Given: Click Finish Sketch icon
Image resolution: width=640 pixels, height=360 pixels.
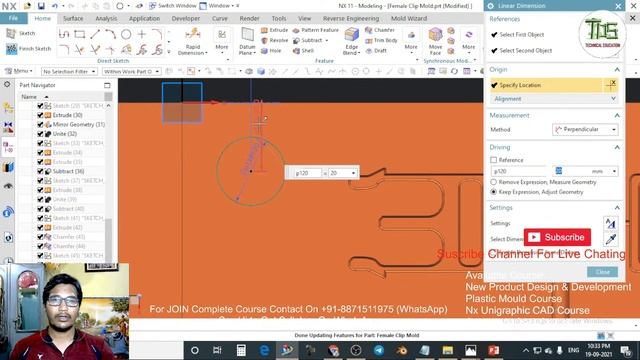Looking at the screenshot, I should click(x=11, y=49).
